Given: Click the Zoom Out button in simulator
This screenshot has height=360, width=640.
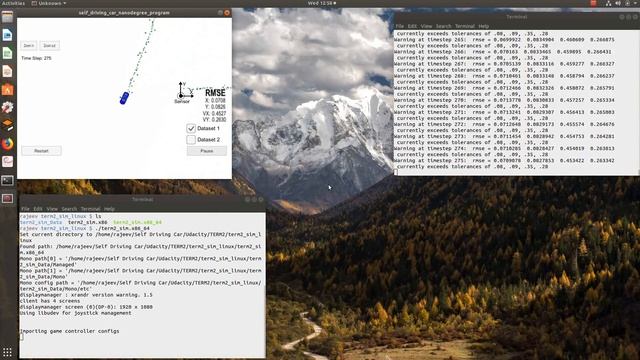Looking at the screenshot, I should point(49,46).
